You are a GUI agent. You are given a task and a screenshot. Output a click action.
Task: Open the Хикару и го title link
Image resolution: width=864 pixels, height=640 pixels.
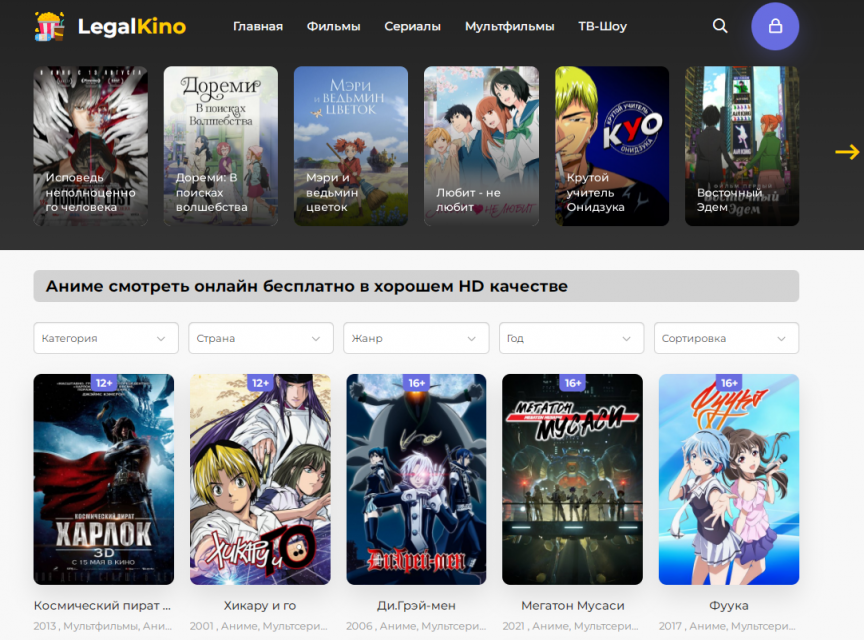(260, 606)
